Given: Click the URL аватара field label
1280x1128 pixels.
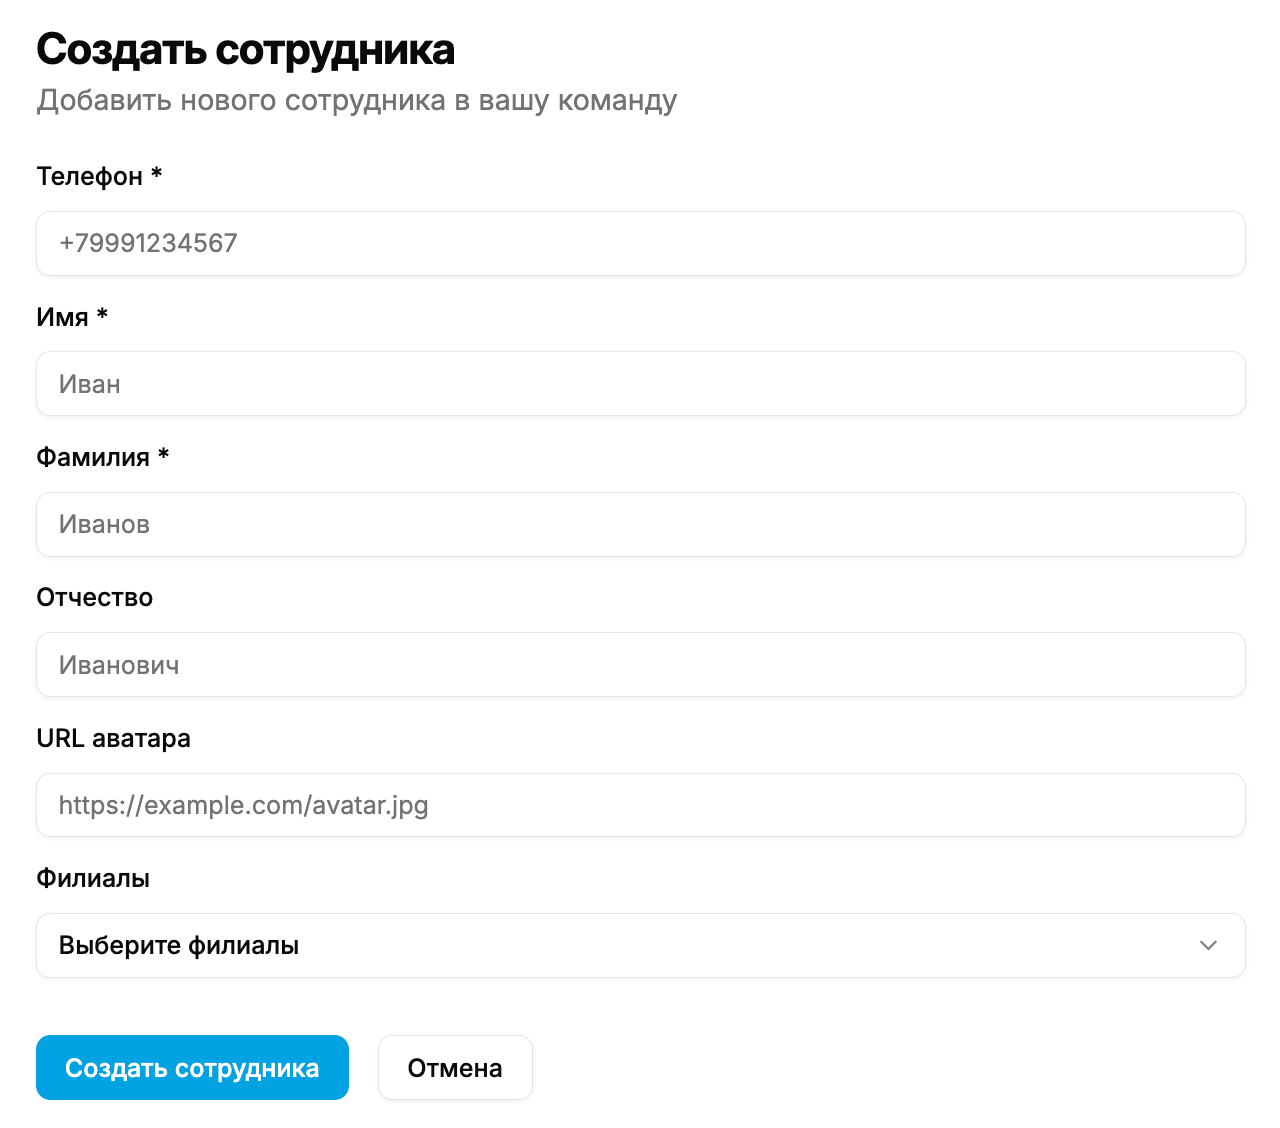Looking at the screenshot, I should click(x=113, y=738).
